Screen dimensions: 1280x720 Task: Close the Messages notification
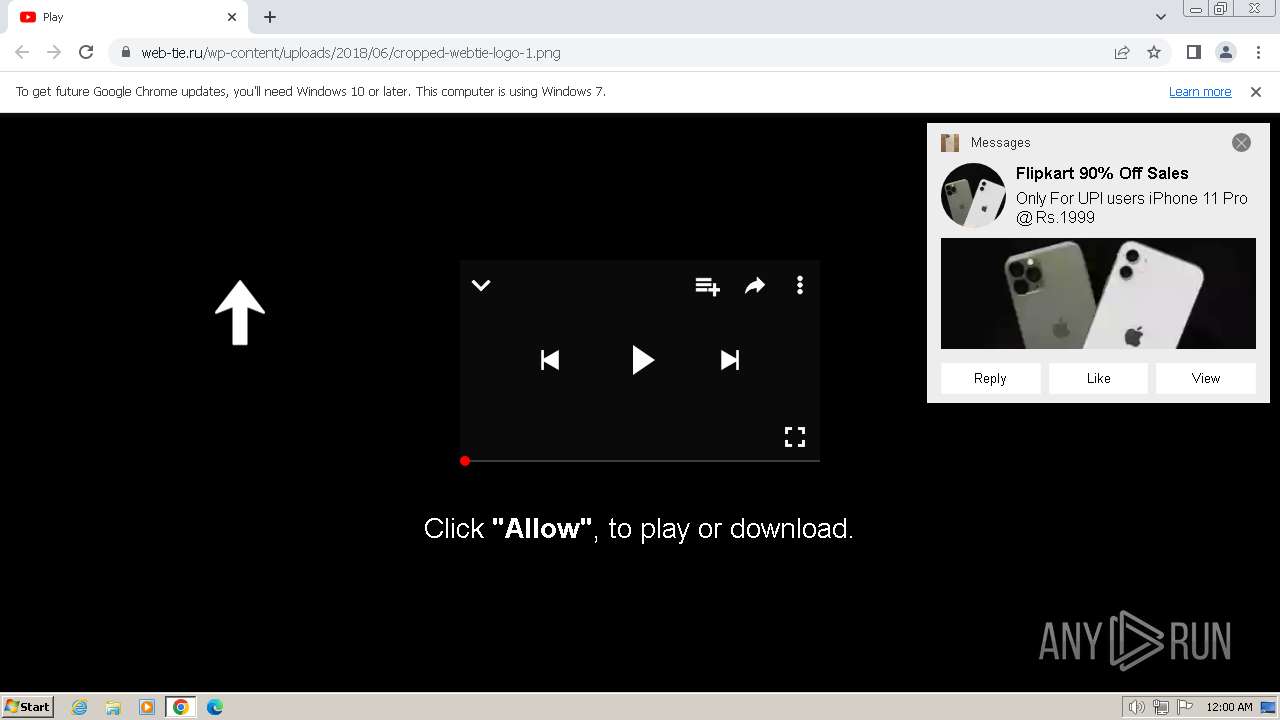[x=1241, y=143]
